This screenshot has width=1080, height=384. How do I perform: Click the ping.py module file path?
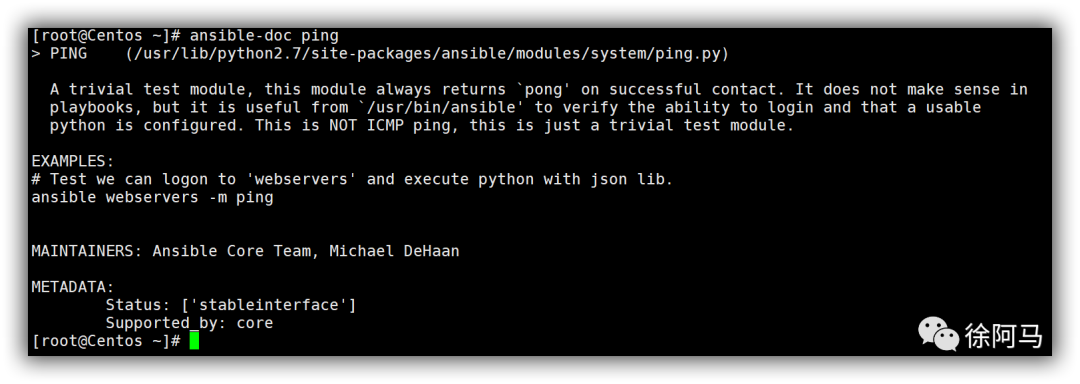coord(427,54)
